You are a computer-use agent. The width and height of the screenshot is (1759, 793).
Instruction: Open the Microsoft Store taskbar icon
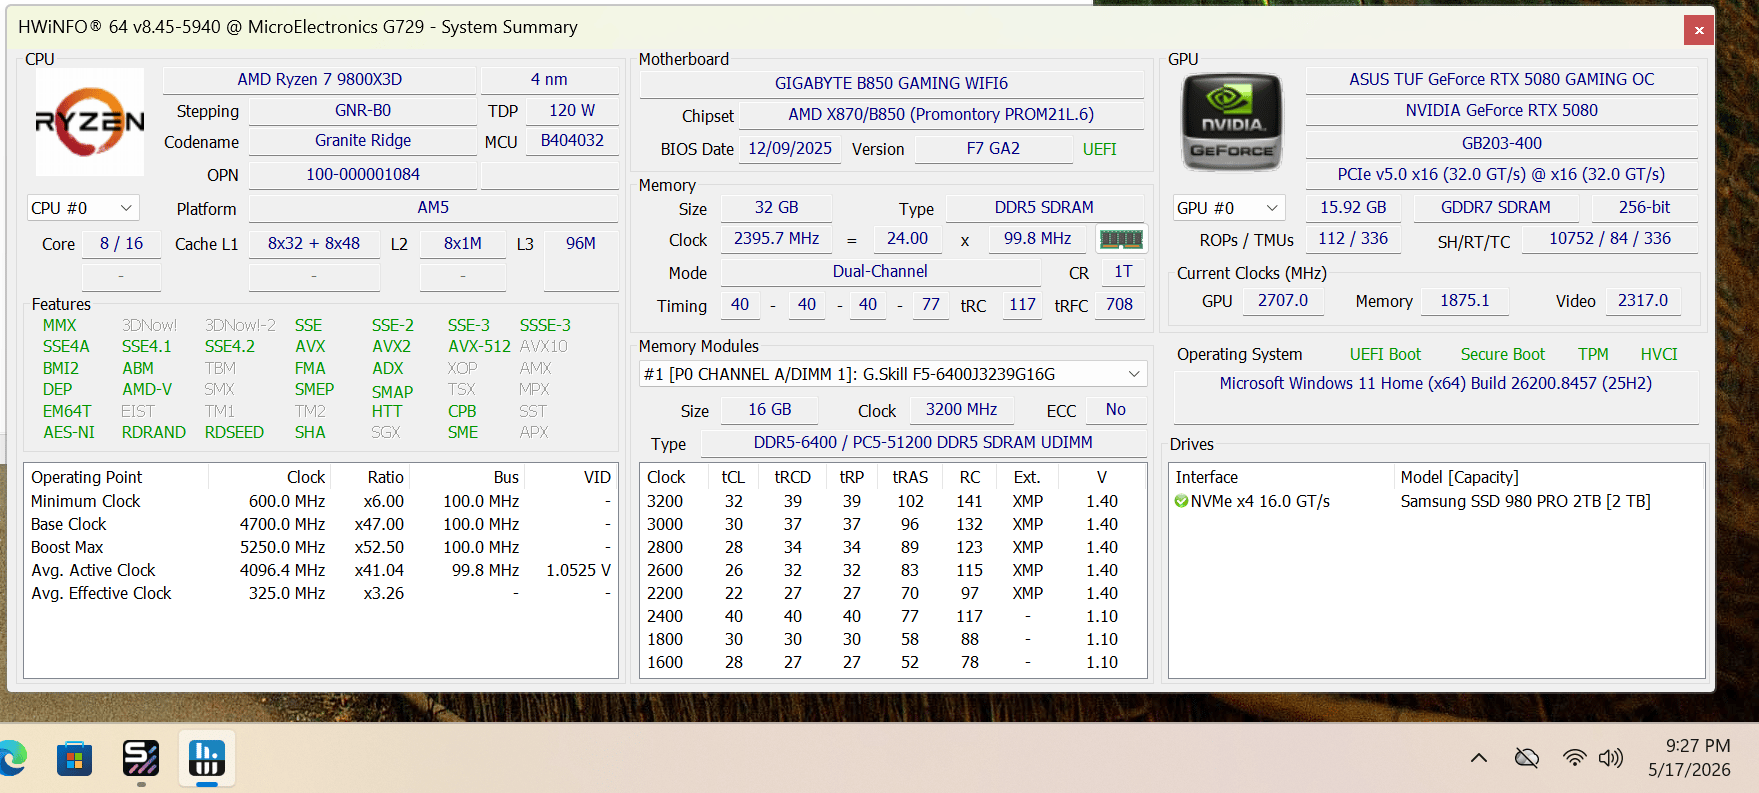(x=74, y=759)
